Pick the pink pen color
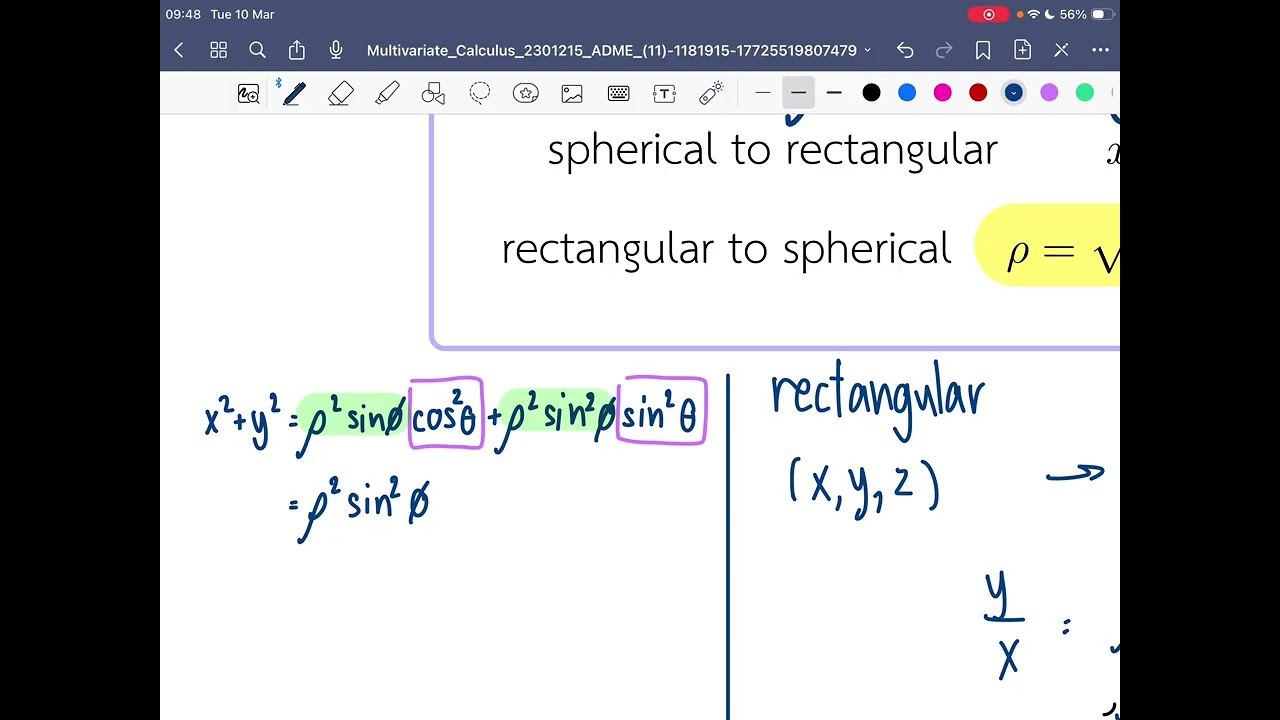The image size is (1280, 720). (x=943, y=93)
